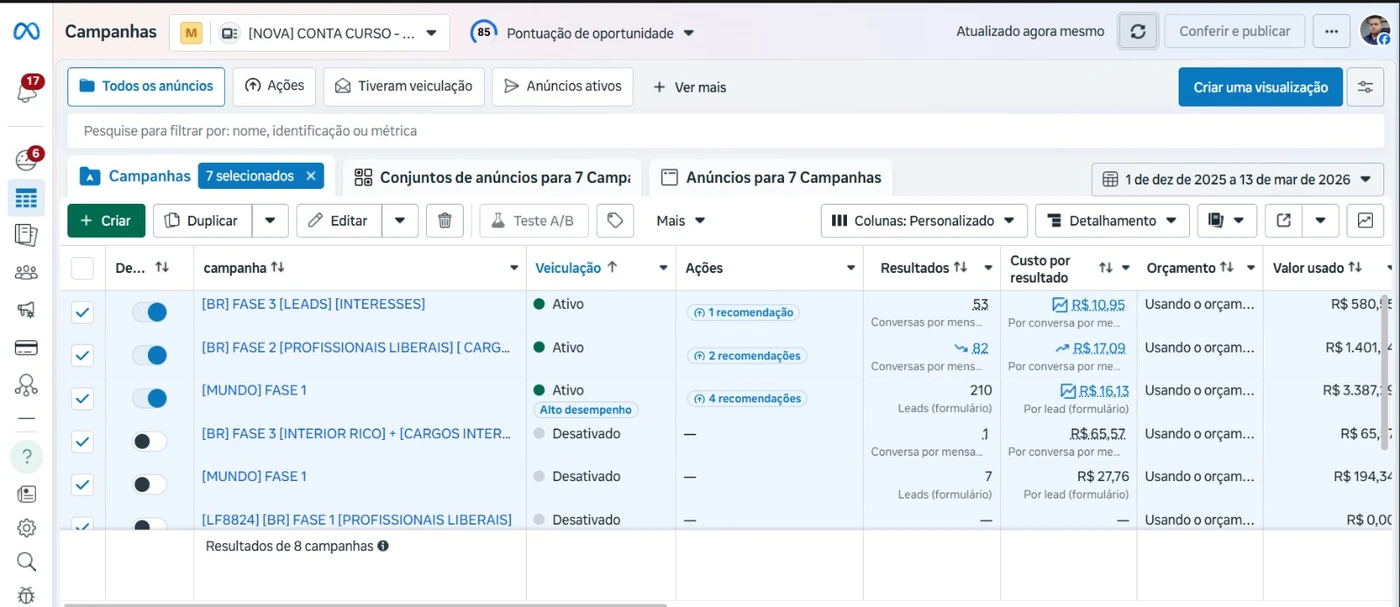Turn off [BR] FASE 3 [LEADS] [INTERESSES] campaign switch

click(150, 312)
